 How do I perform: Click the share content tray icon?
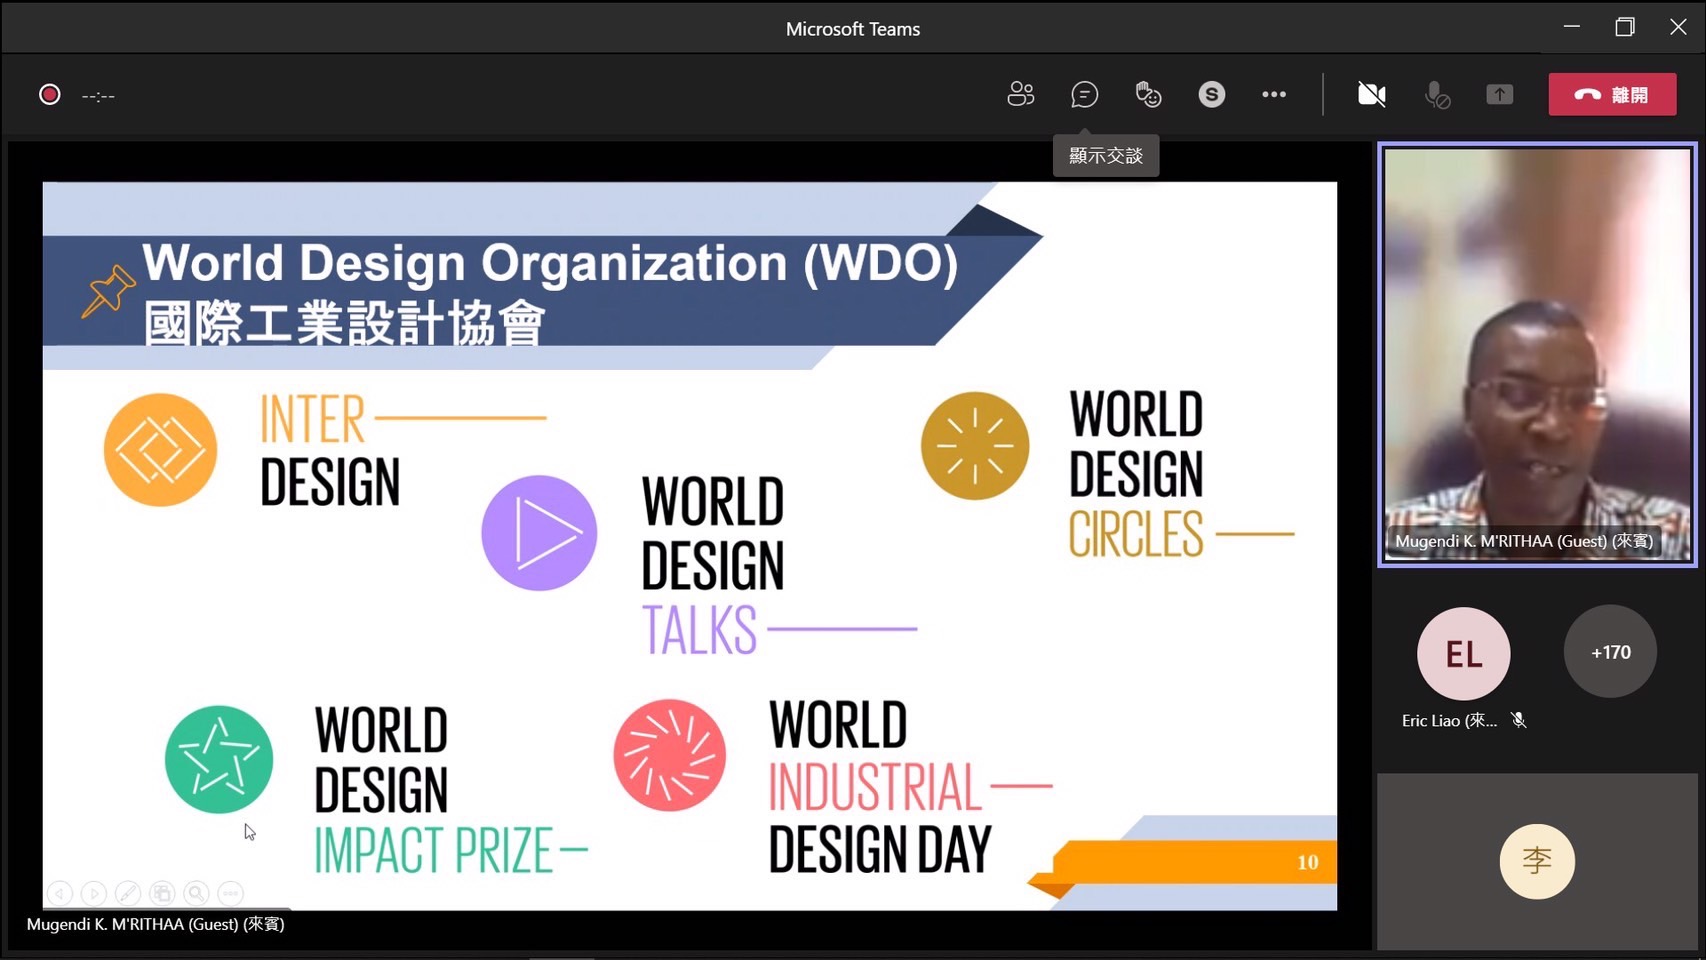[1499, 94]
